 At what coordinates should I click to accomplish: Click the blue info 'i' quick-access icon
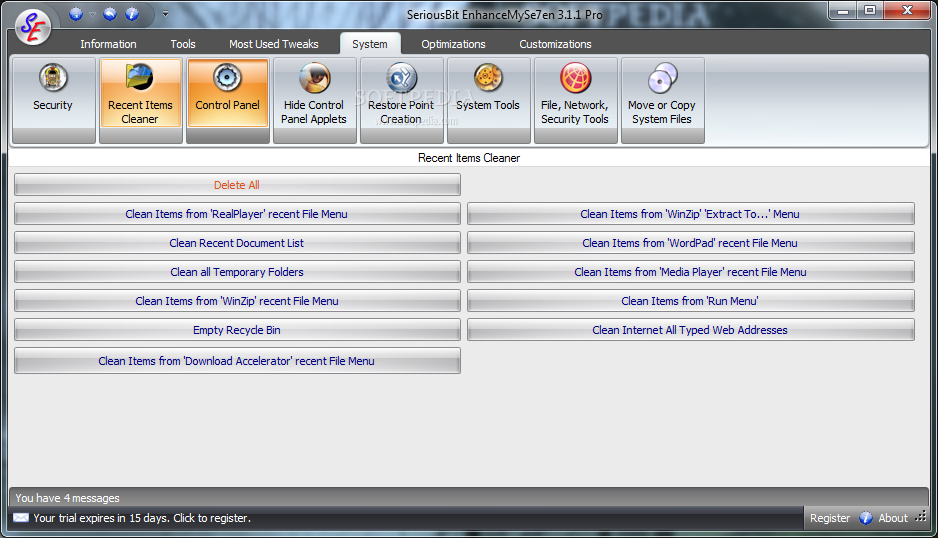(x=132, y=14)
